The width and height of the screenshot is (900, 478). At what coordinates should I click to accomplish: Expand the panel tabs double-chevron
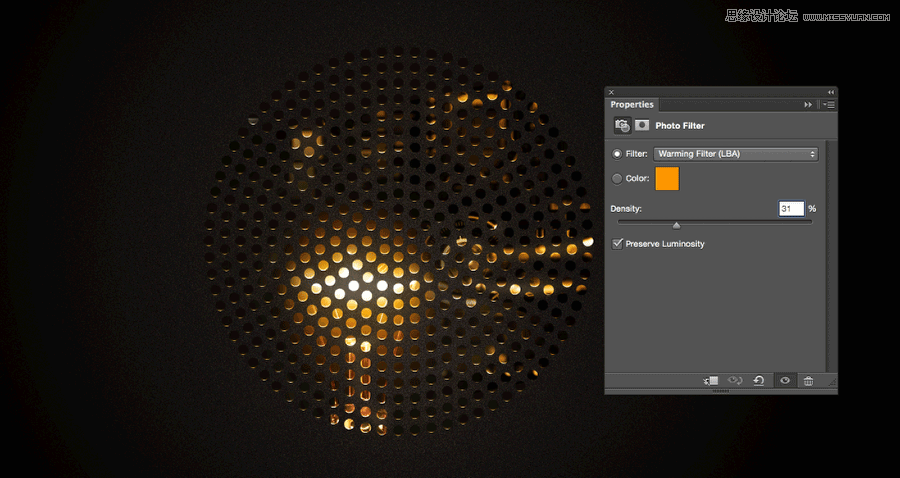(808, 104)
